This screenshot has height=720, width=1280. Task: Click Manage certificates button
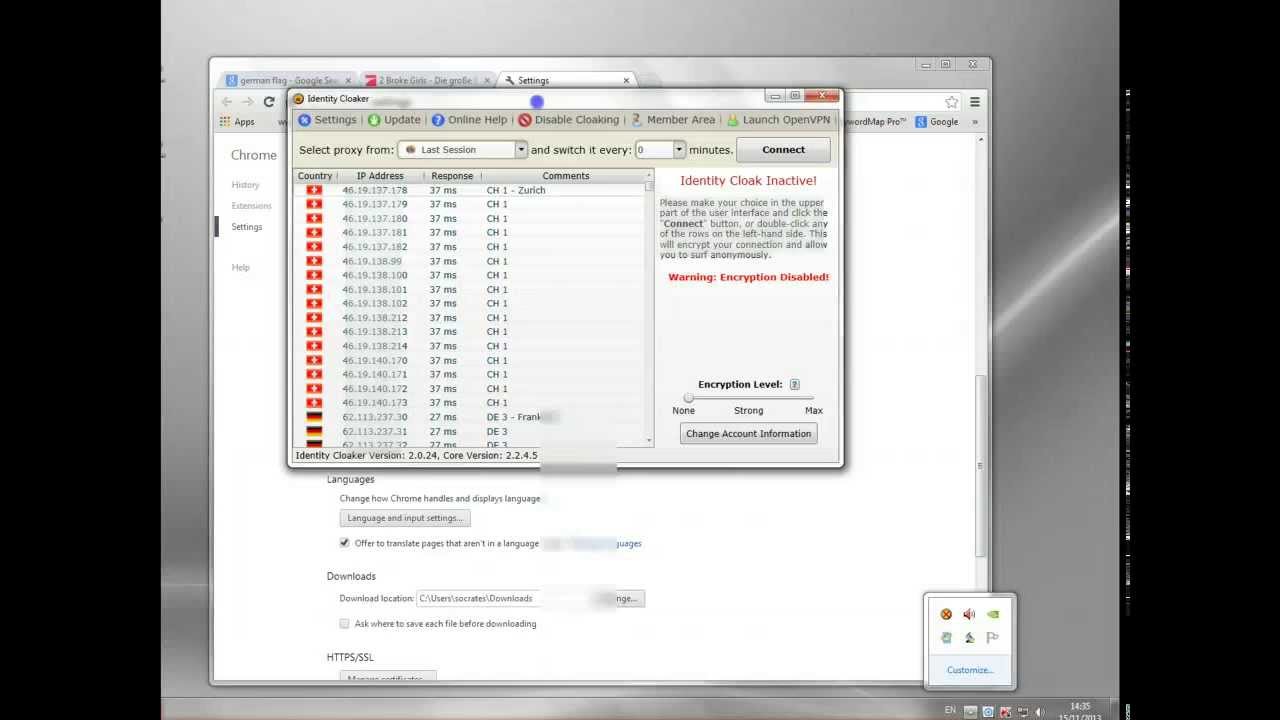pyautogui.click(x=388, y=677)
